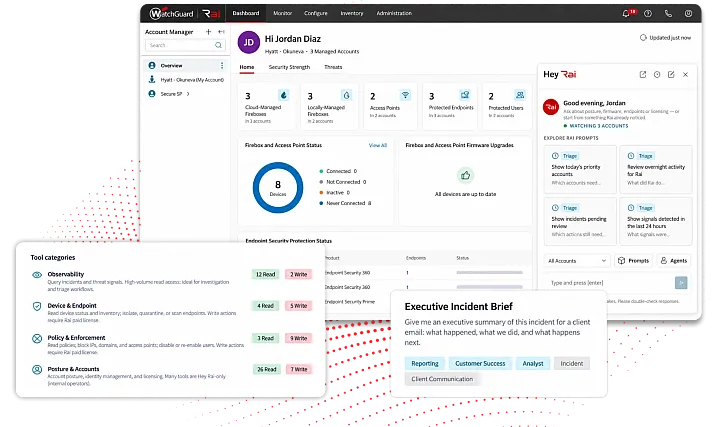This screenshot has width=716, height=427.
Task: Switch to Security Strength tab
Action: (x=289, y=67)
